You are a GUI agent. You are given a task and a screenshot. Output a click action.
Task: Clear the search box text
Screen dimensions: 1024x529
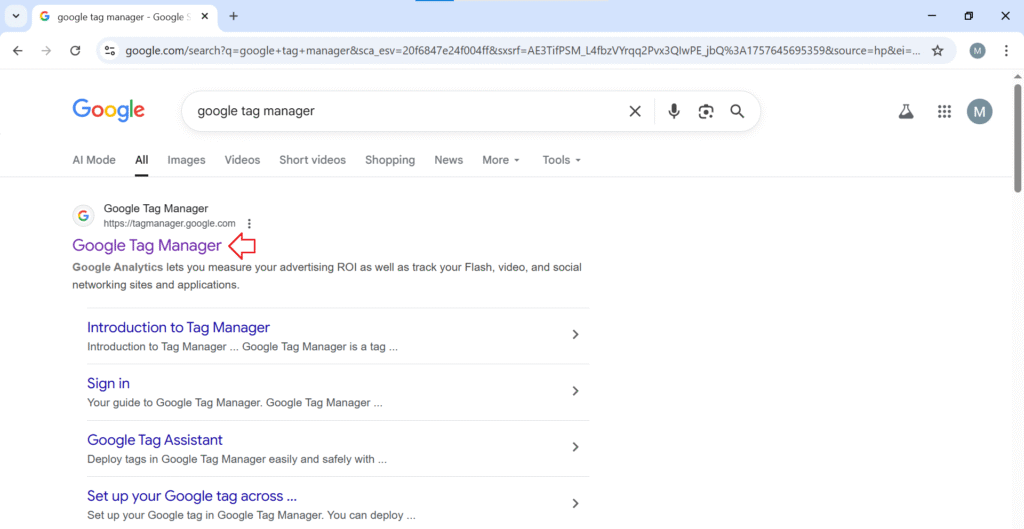635,111
